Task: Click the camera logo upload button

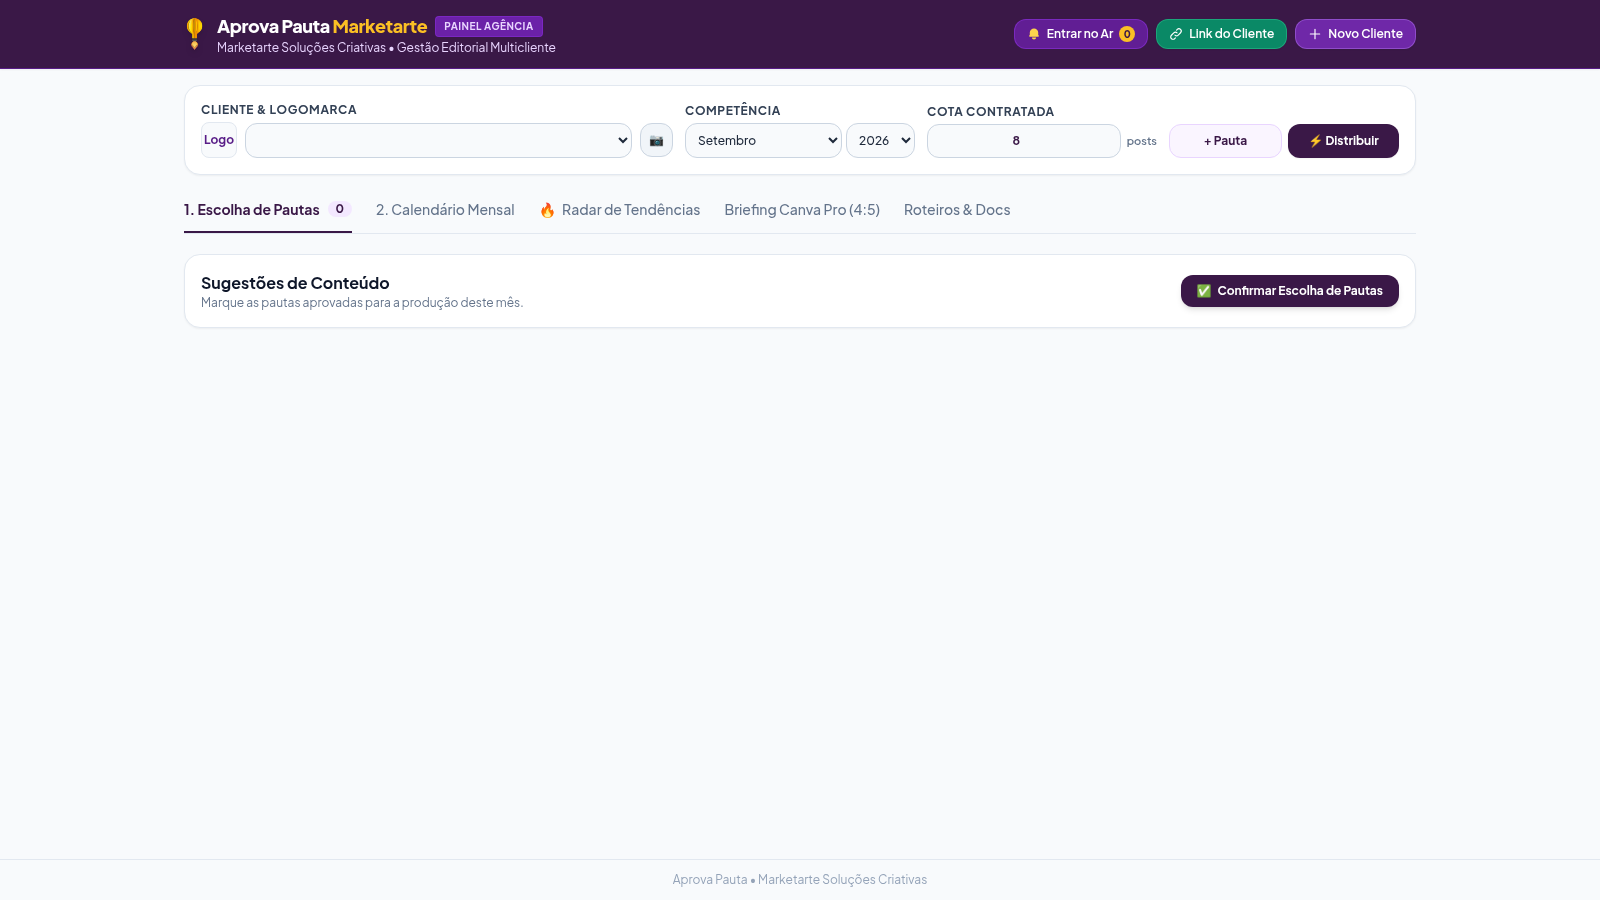Action: point(656,141)
